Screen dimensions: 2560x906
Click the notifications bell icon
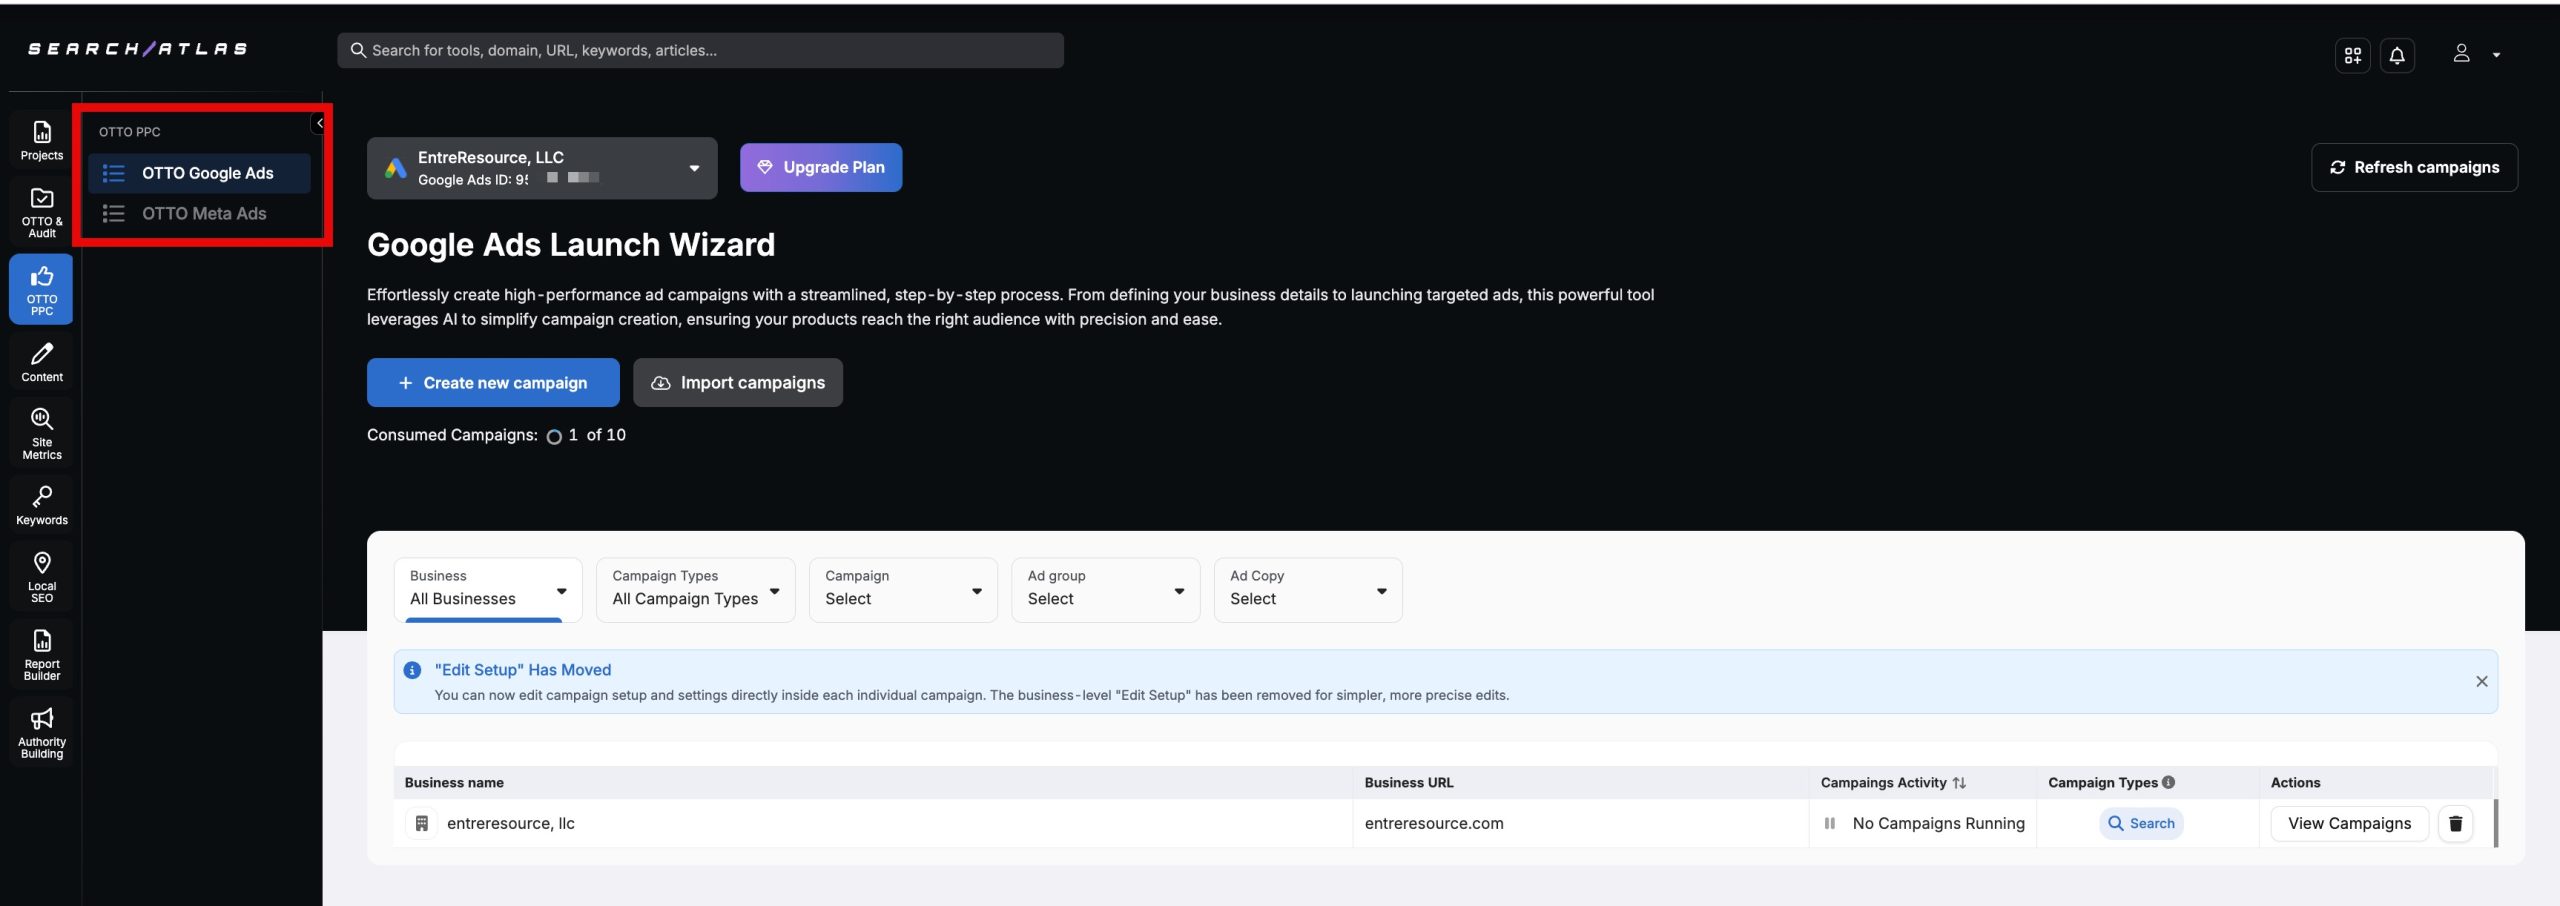[2396, 55]
